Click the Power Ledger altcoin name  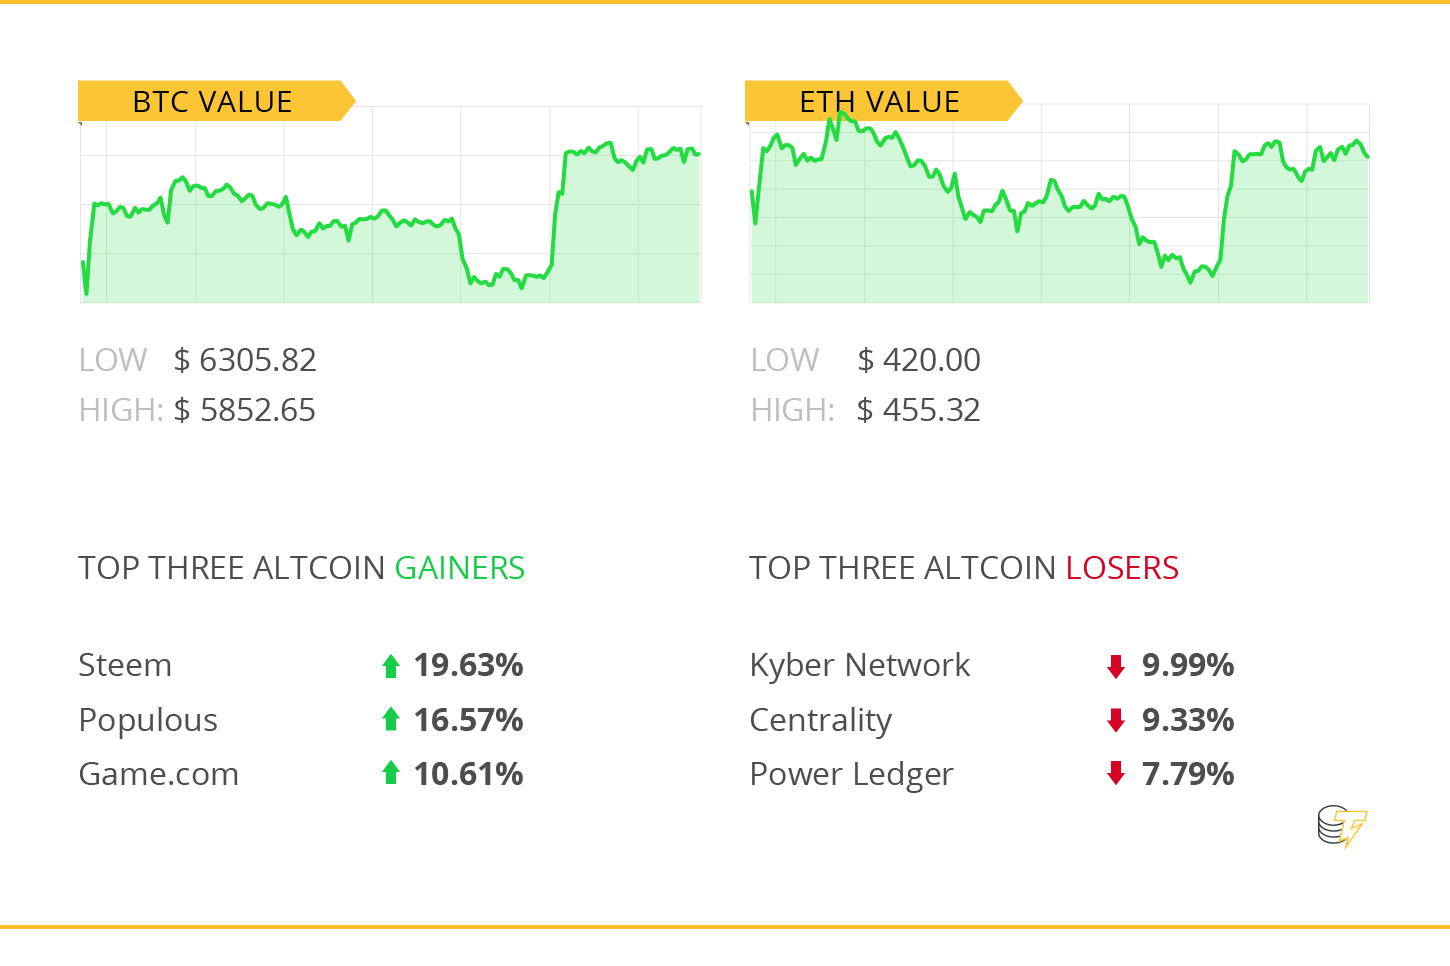click(851, 774)
